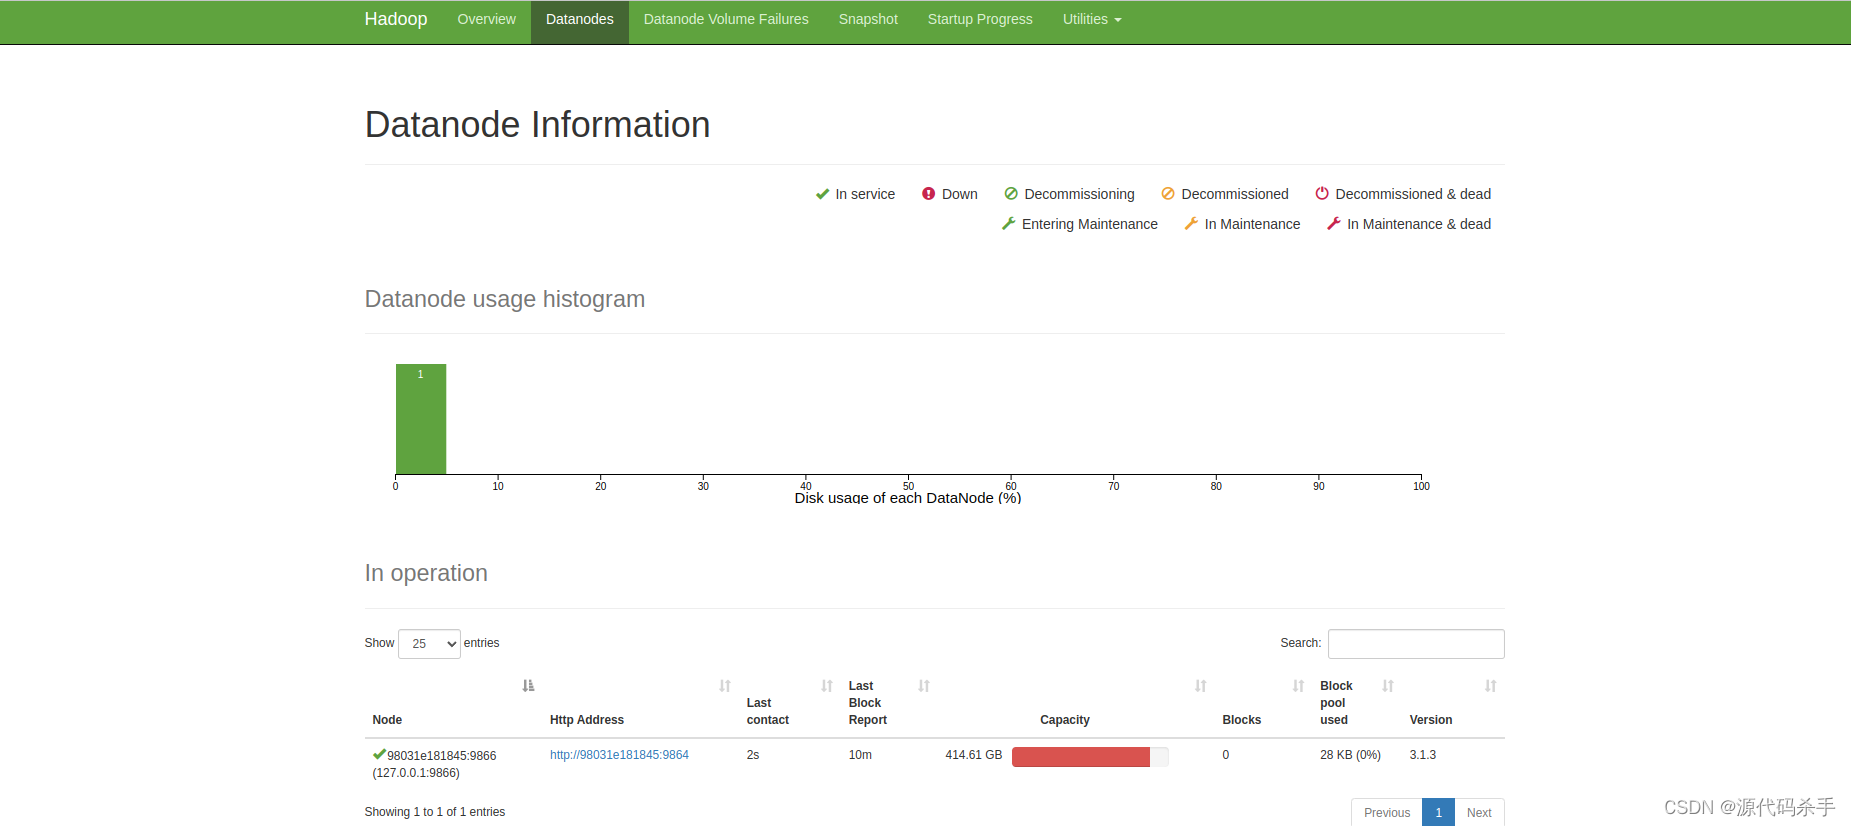The image size is (1851, 826).
Task: Click the 414.61 GB capacity value
Action: (x=974, y=755)
